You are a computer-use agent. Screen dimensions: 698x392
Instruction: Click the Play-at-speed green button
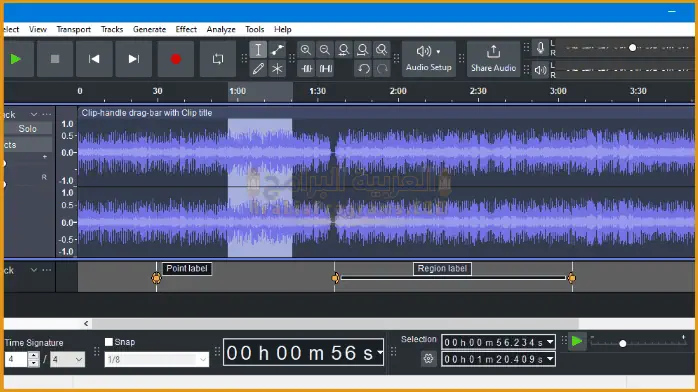pos(577,342)
